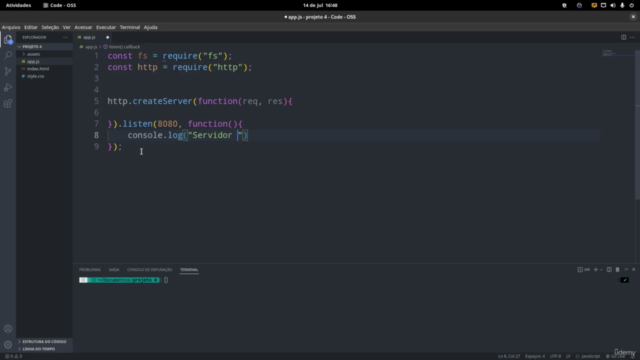
Task: Open new terminal profile dropdown arrow
Action: 601,269
